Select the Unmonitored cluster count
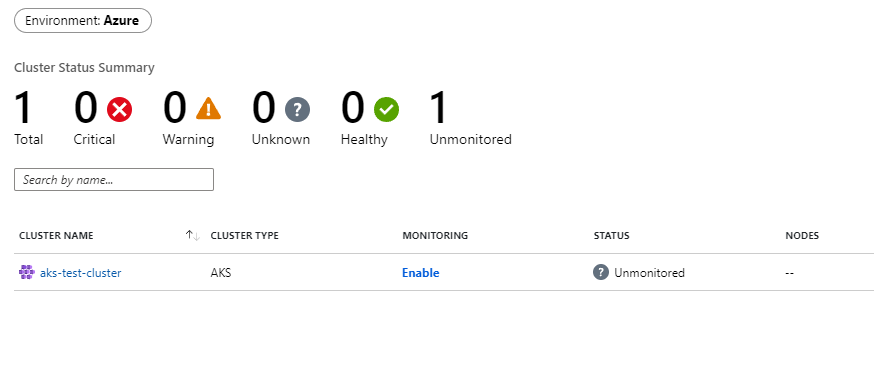 (439, 109)
